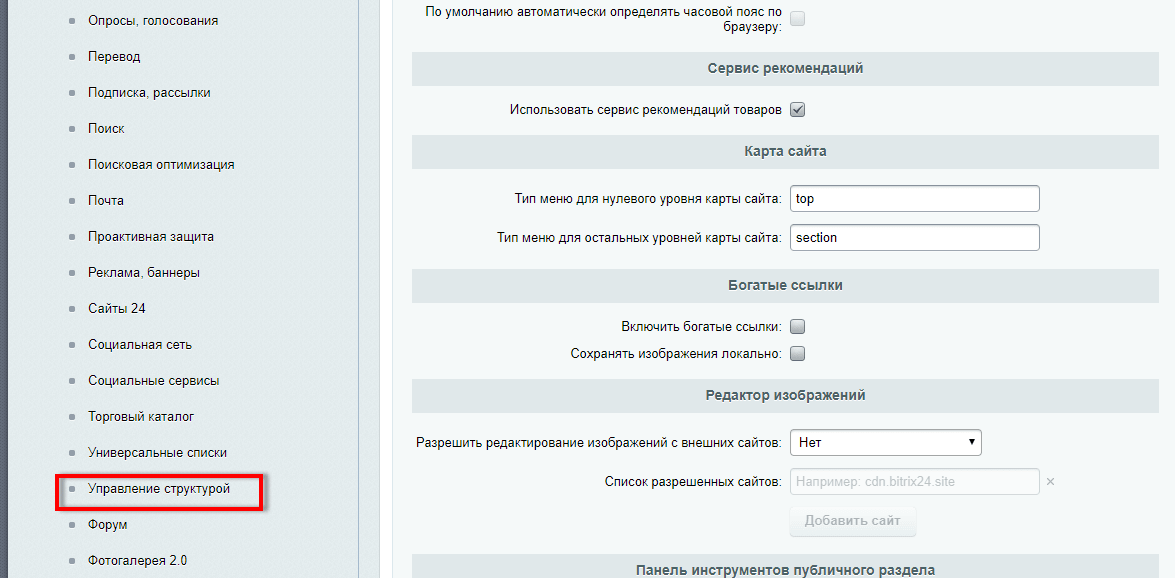Image resolution: width=1175 pixels, height=578 pixels.
Task: Open 'Управление структурой' module settings
Action: click(159, 489)
